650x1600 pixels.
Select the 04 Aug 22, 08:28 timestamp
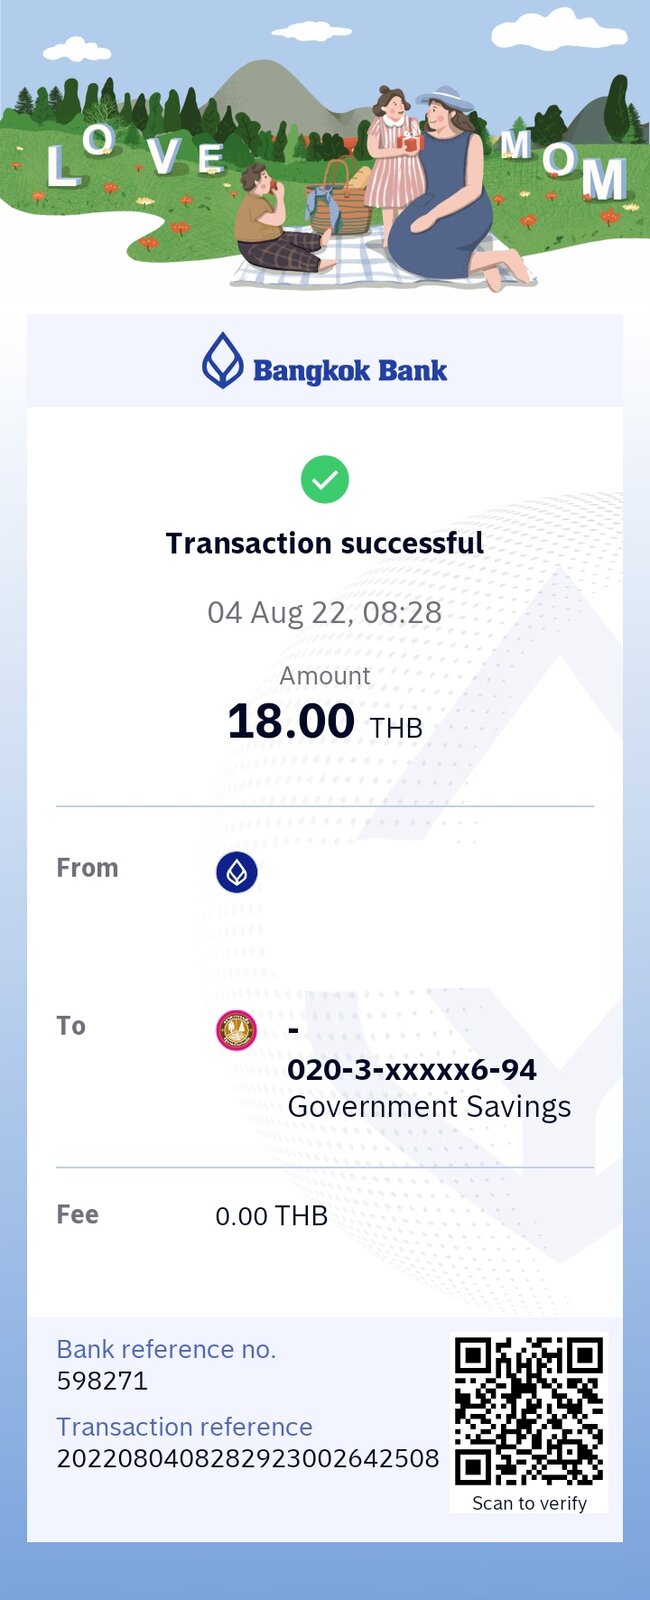[325, 612]
